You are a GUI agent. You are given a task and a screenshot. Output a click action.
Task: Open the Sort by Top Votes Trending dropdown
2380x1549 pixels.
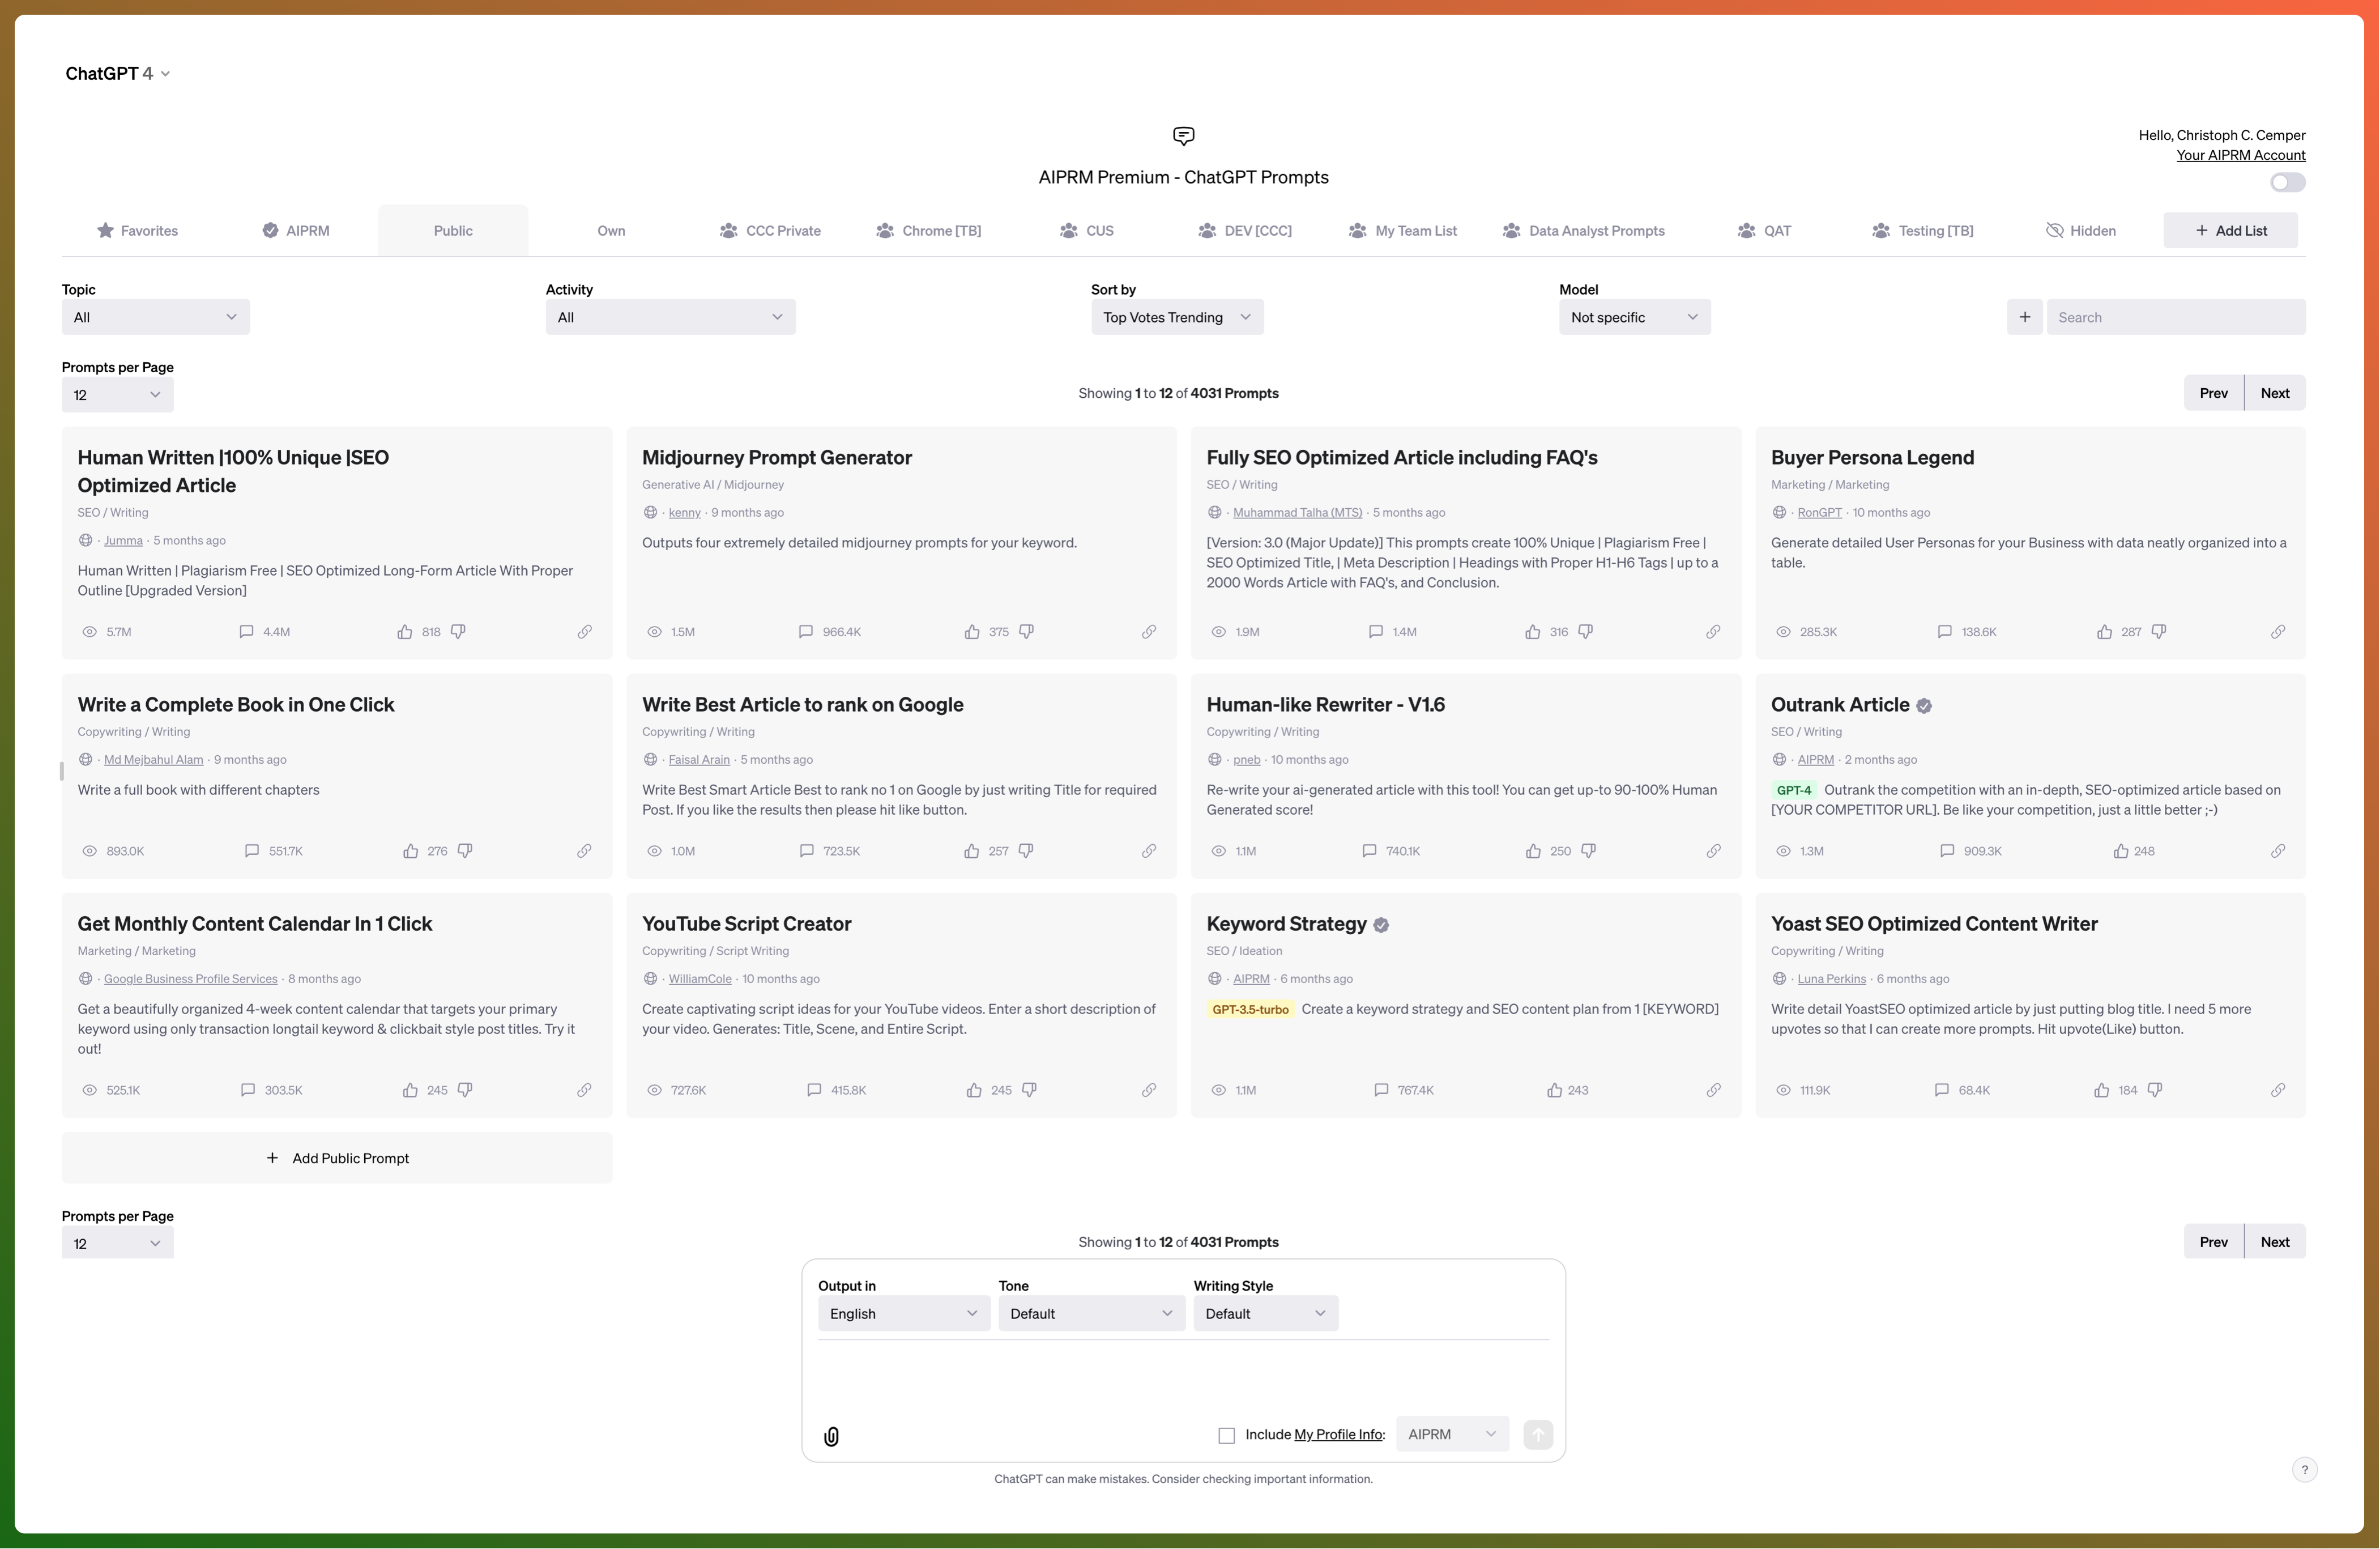click(x=1176, y=317)
